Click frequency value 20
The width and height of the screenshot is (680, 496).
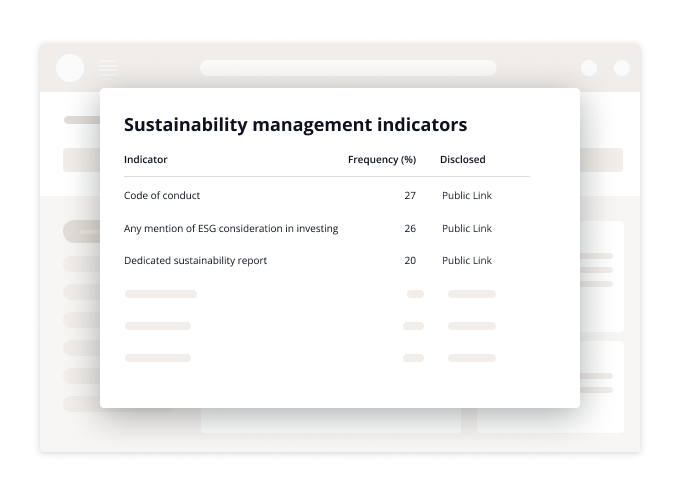[410, 261]
